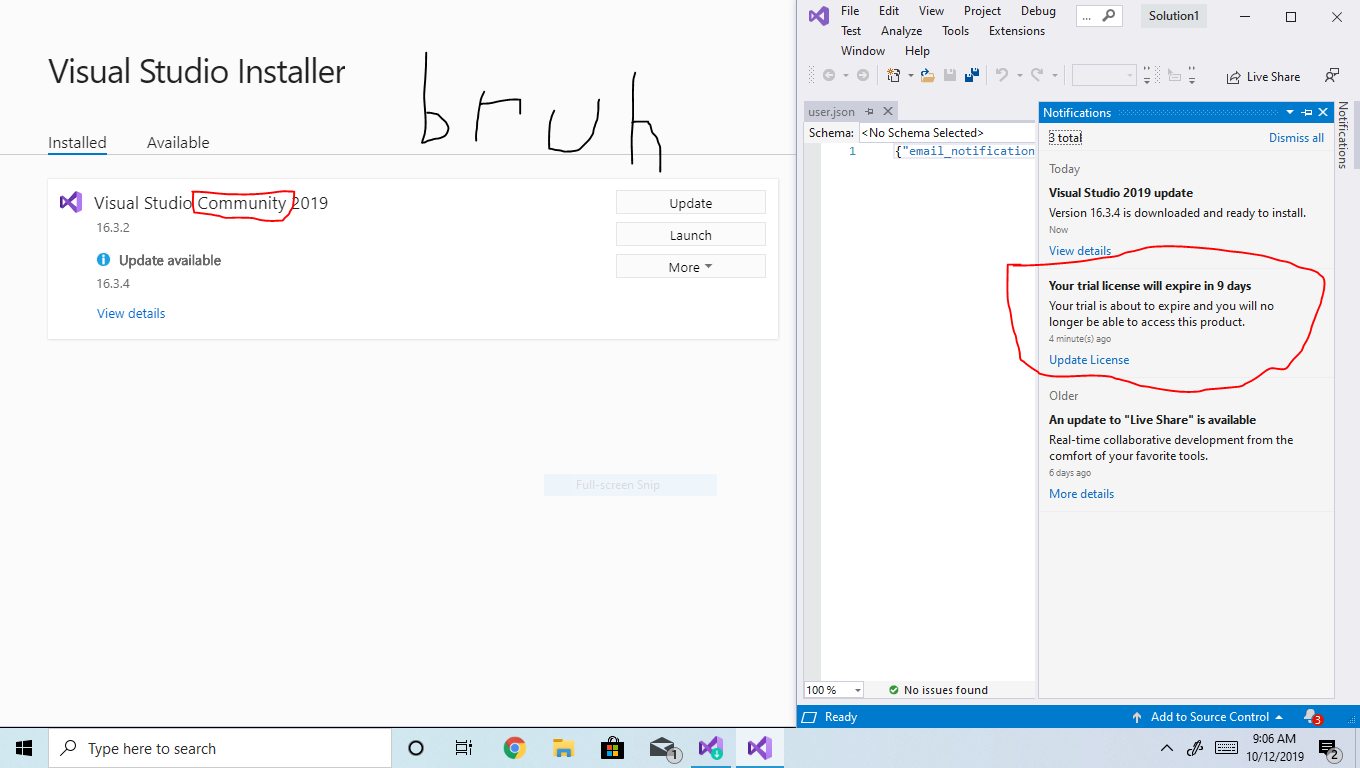The height and width of the screenshot is (768, 1360).
Task: Click the blue info icon by Update available
Action: [x=103, y=260]
